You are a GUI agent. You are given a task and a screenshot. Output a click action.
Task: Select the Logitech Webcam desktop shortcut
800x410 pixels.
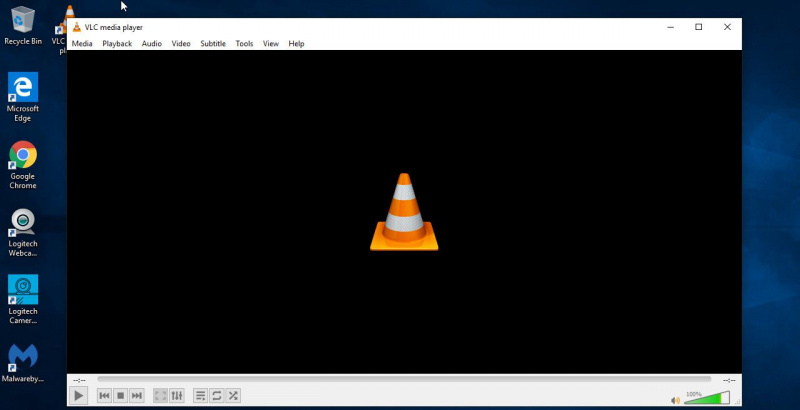click(22, 233)
